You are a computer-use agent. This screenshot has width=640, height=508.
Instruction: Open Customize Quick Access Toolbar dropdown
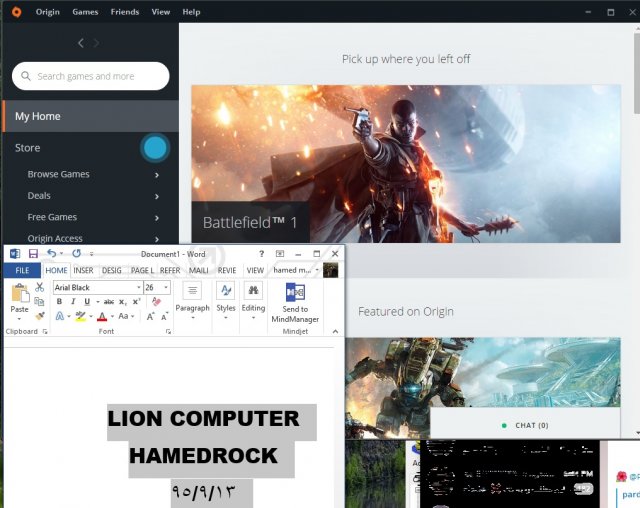click(x=91, y=254)
